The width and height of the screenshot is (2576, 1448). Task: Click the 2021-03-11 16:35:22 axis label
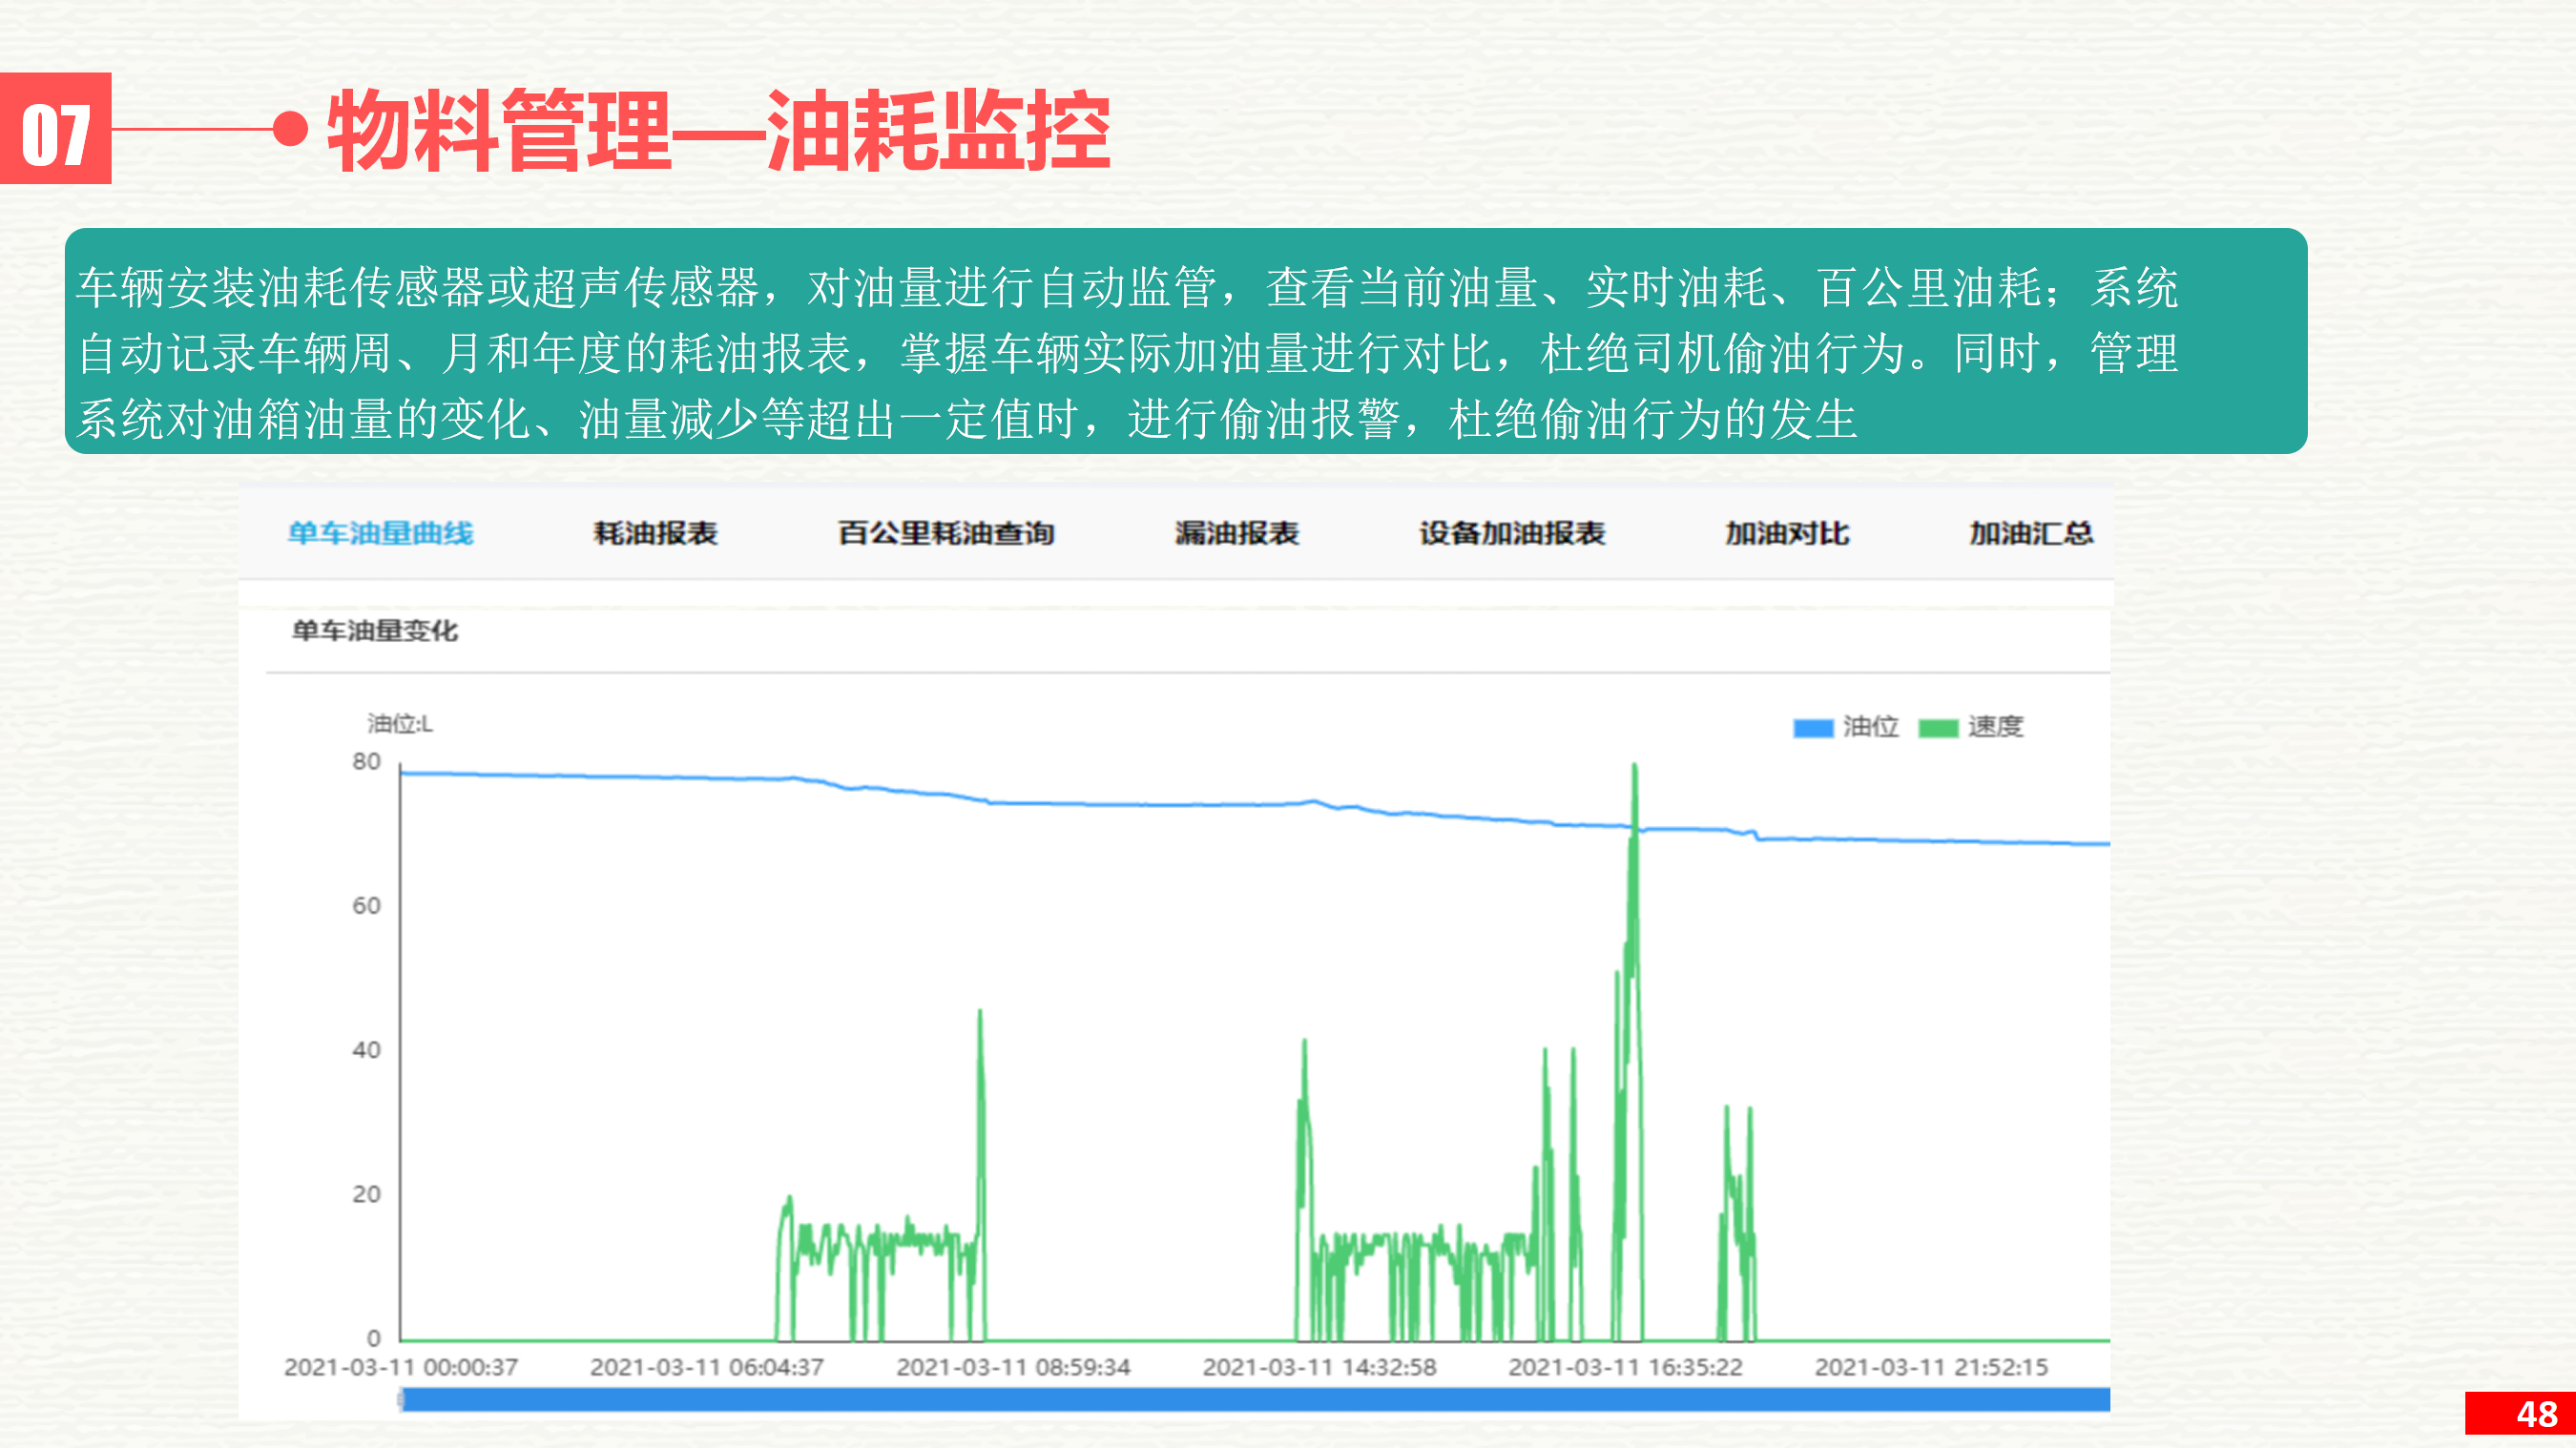pos(1625,1367)
